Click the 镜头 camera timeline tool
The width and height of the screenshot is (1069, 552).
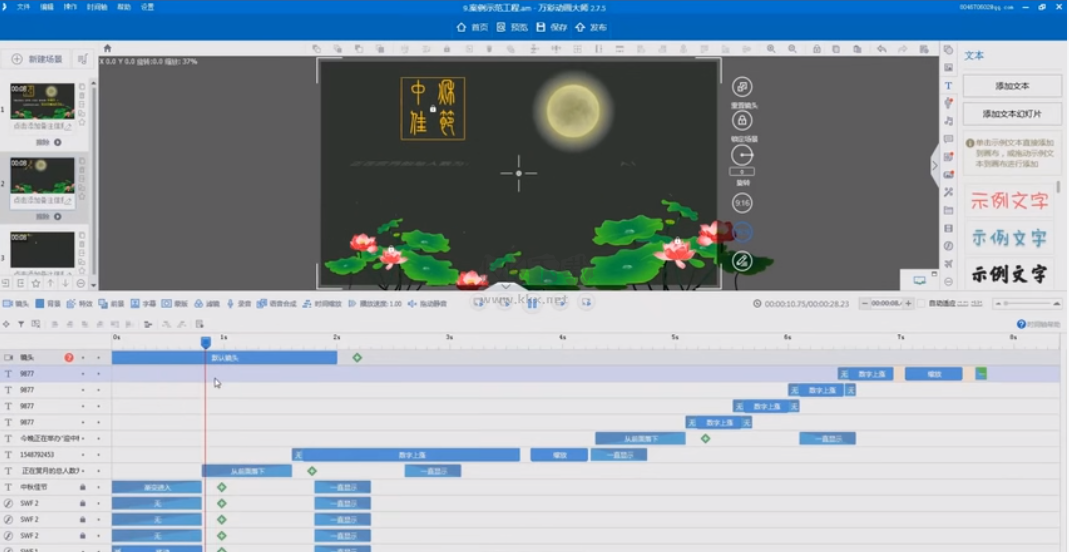pos(16,304)
